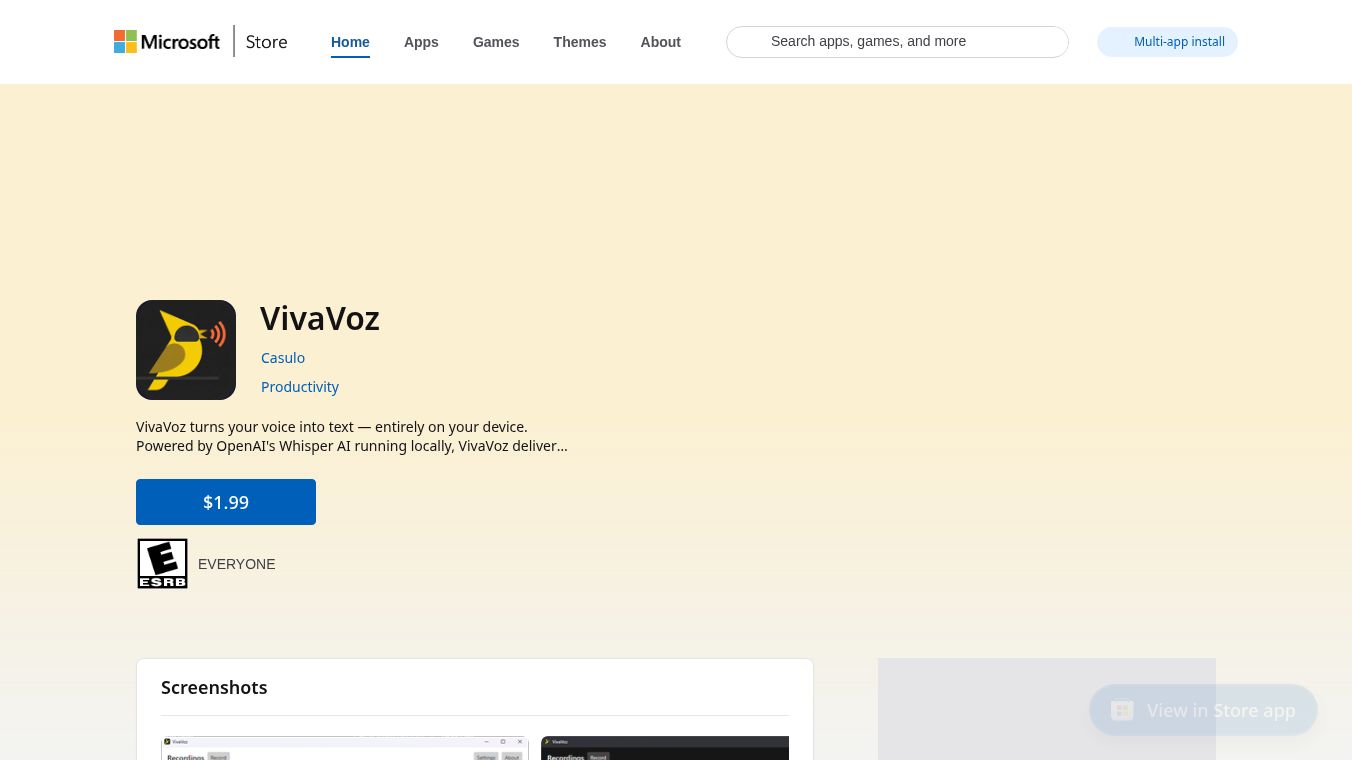This screenshot has width=1352, height=760.
Task: Click the VivaVoz app title
Action: [320, 319]
